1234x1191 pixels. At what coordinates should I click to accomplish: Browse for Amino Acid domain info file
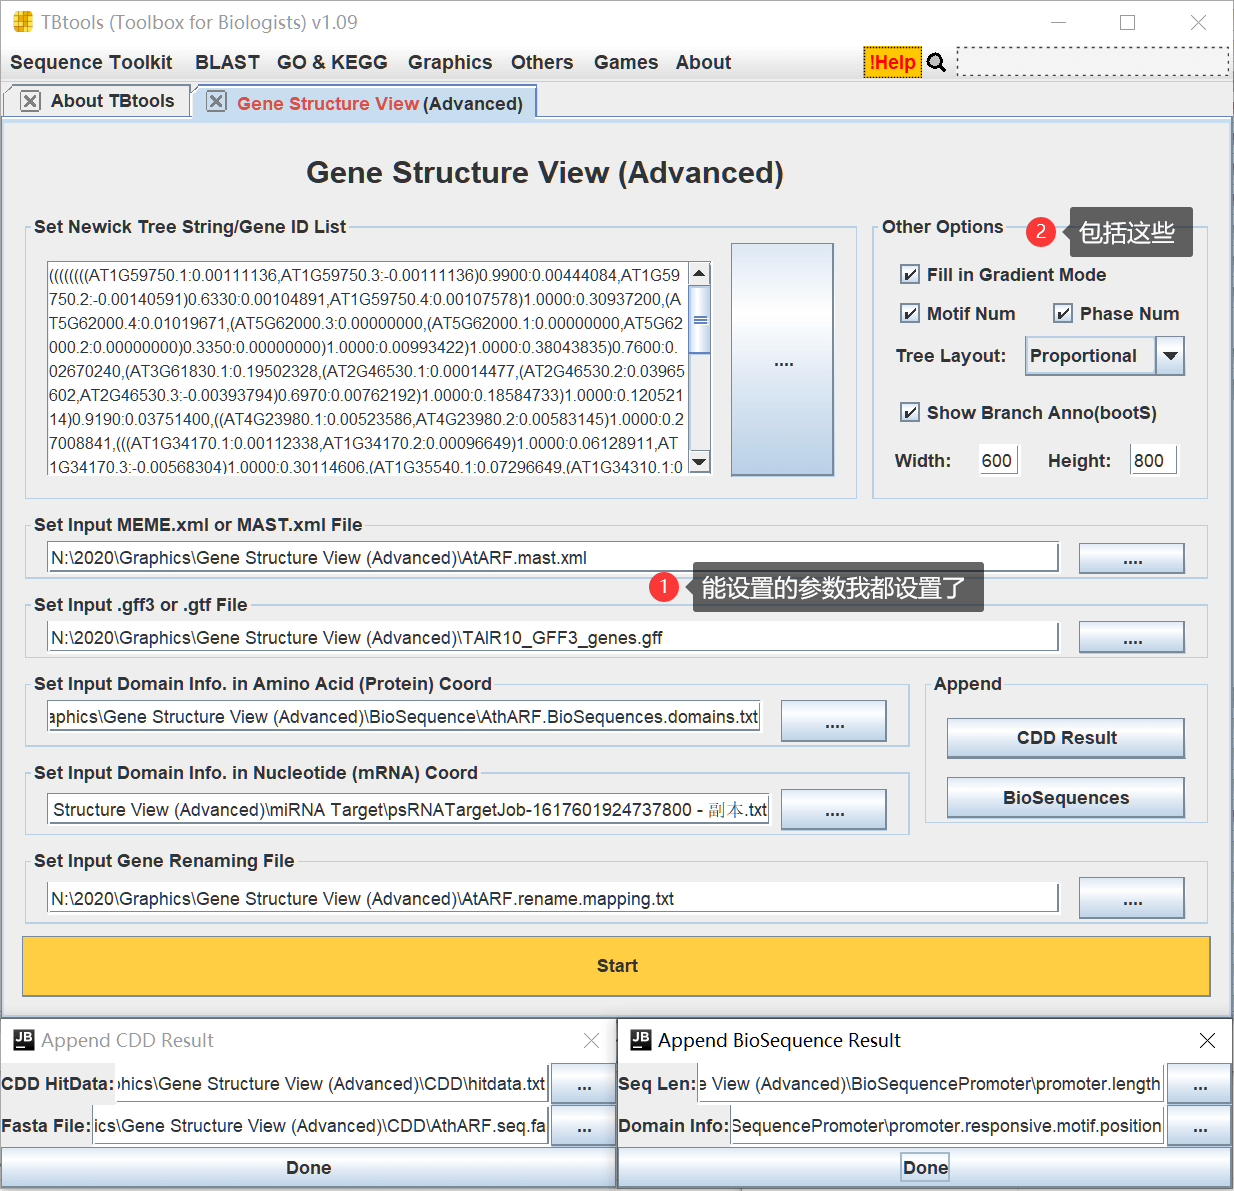(x=833, y=721)
